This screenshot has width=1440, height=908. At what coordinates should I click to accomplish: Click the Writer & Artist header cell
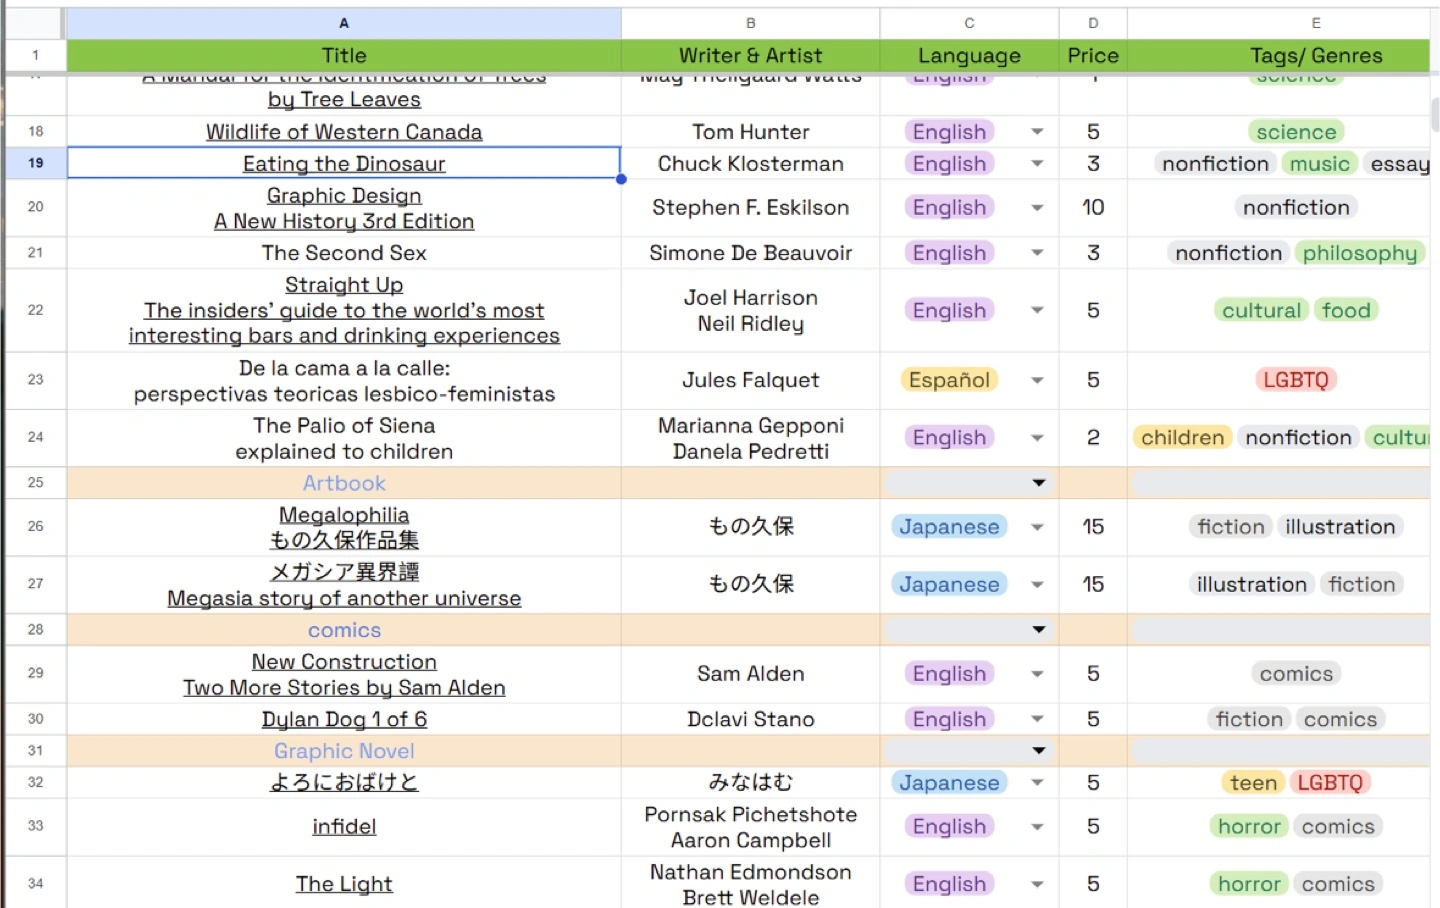751,56
